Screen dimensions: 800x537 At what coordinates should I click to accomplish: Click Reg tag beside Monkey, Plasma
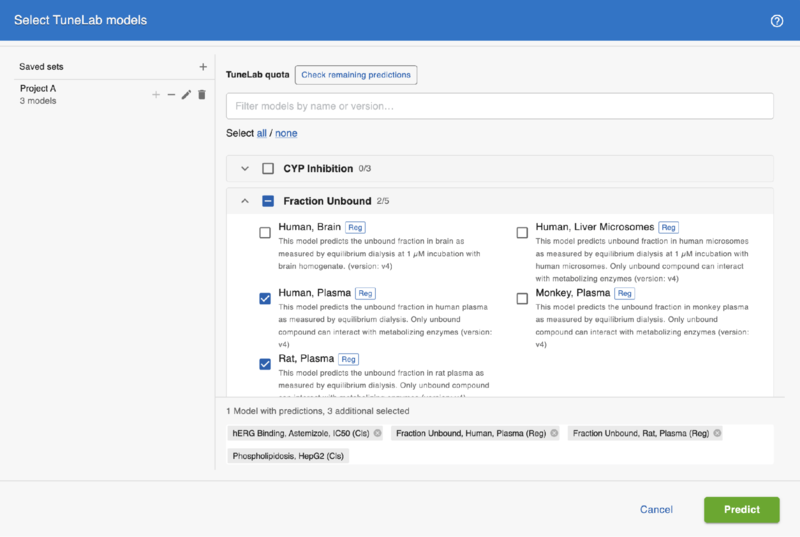click(624, 293)
